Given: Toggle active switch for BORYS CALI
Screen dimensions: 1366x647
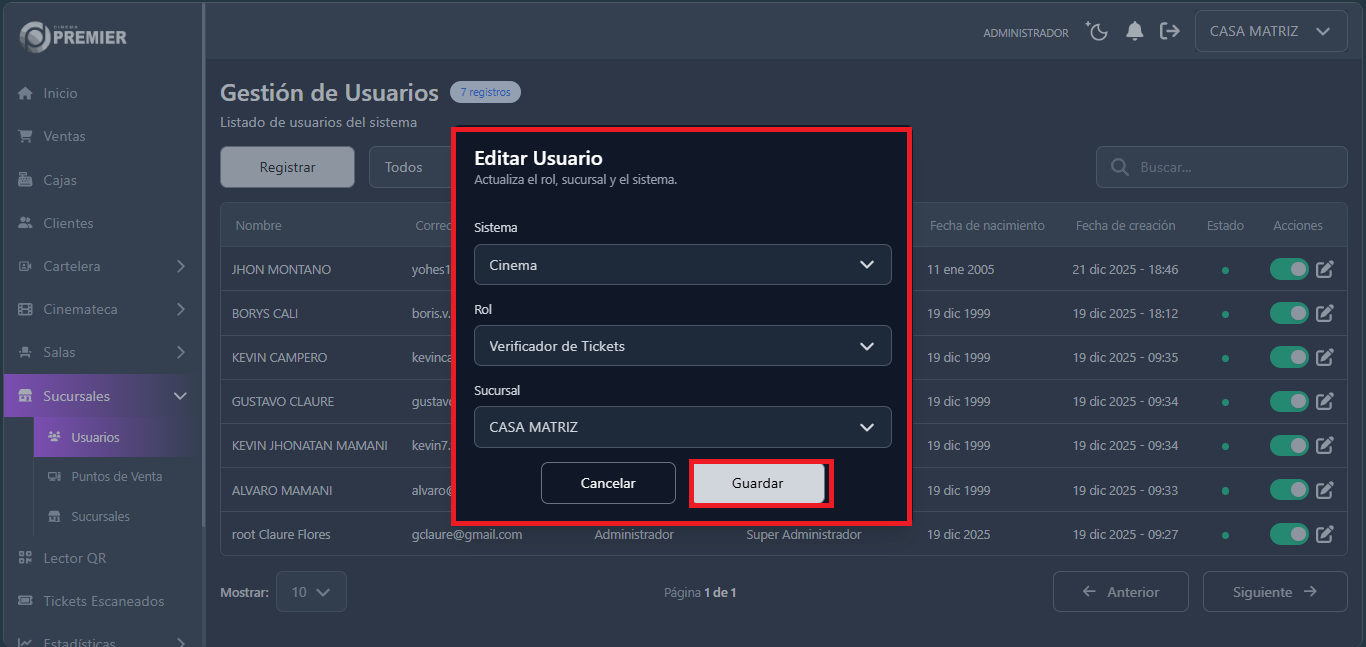Looking at the screenshot, I should click(x=1289, y=313).
